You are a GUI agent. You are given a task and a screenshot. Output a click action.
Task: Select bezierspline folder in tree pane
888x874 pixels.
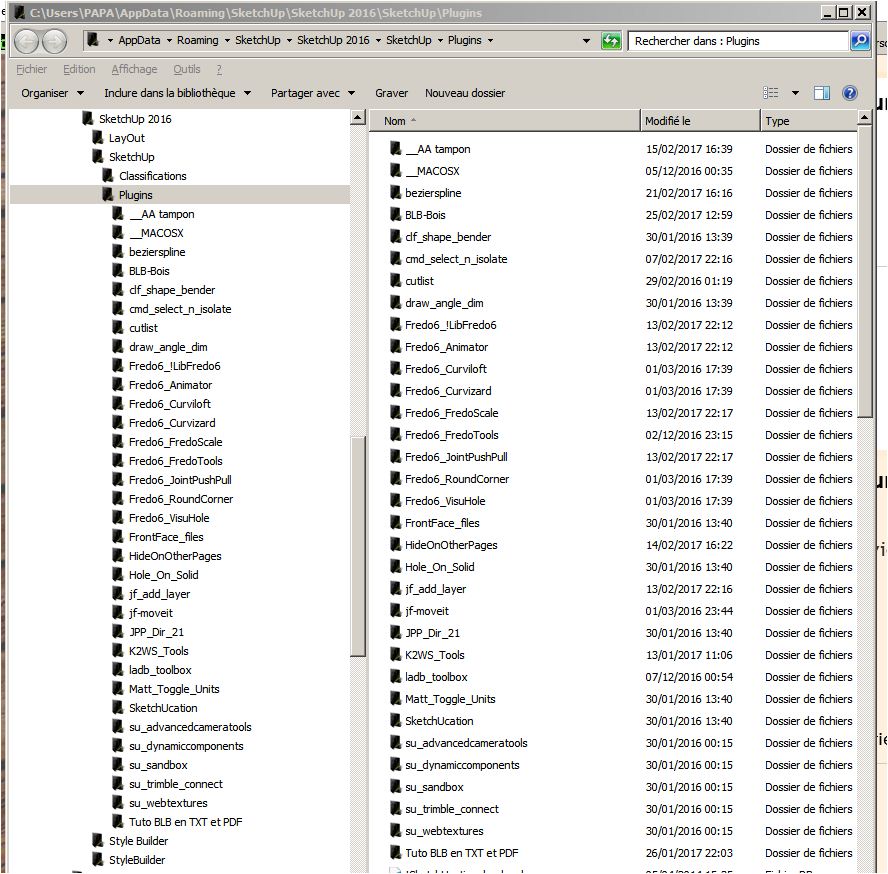coord(157,252)
